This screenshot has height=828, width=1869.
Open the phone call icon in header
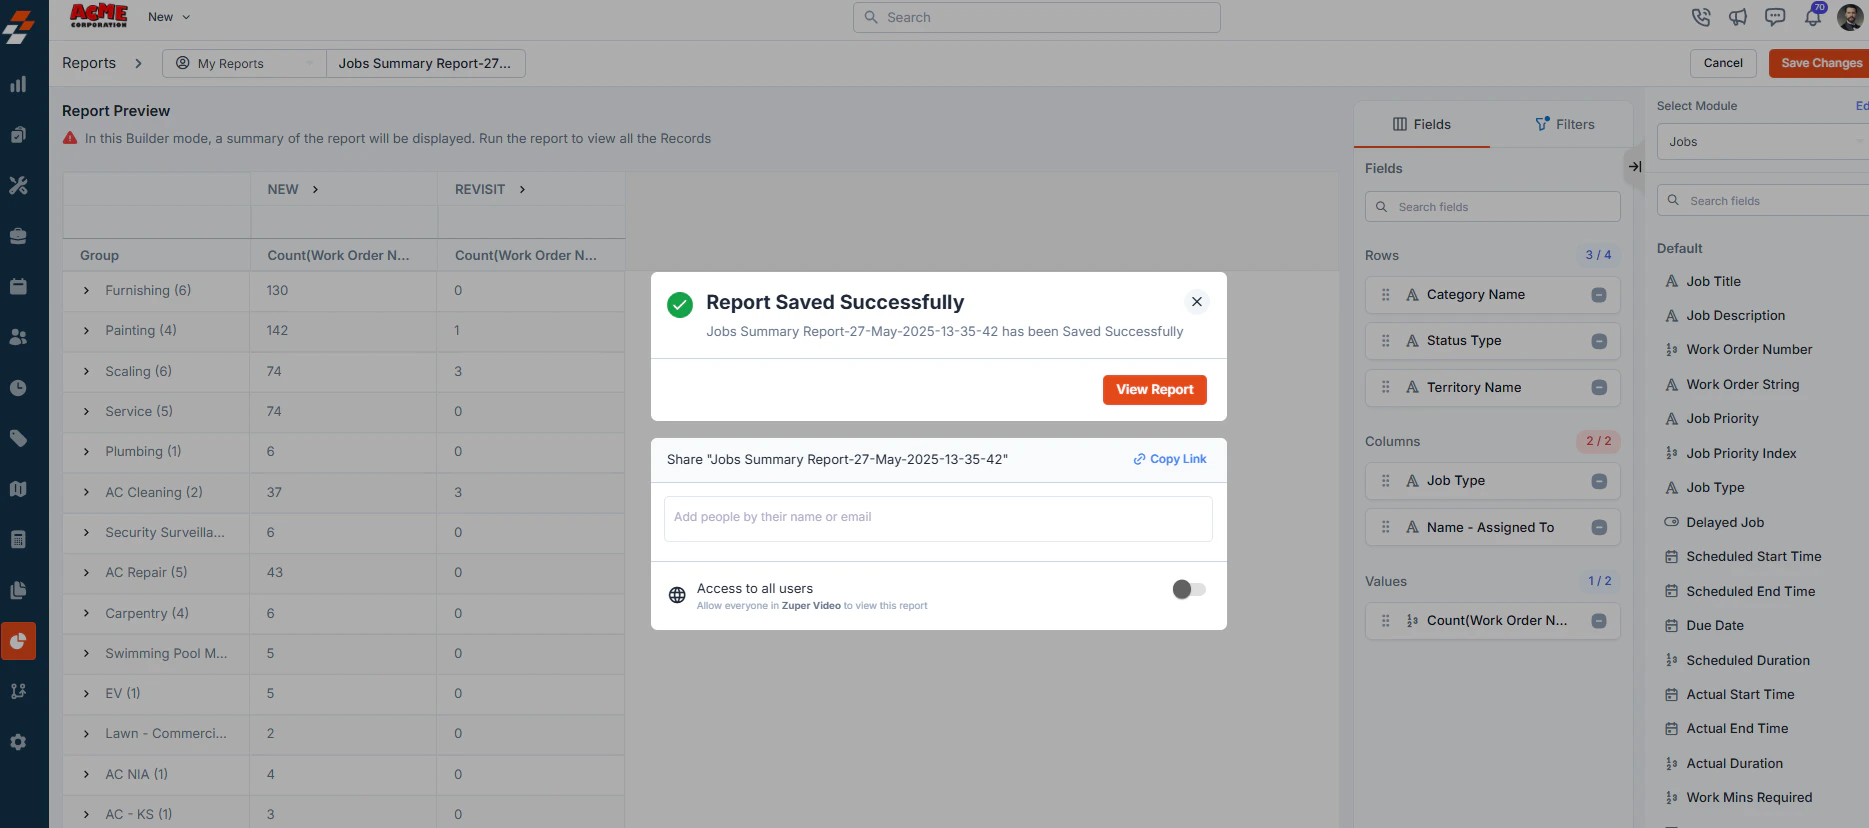click(1700, 17)
